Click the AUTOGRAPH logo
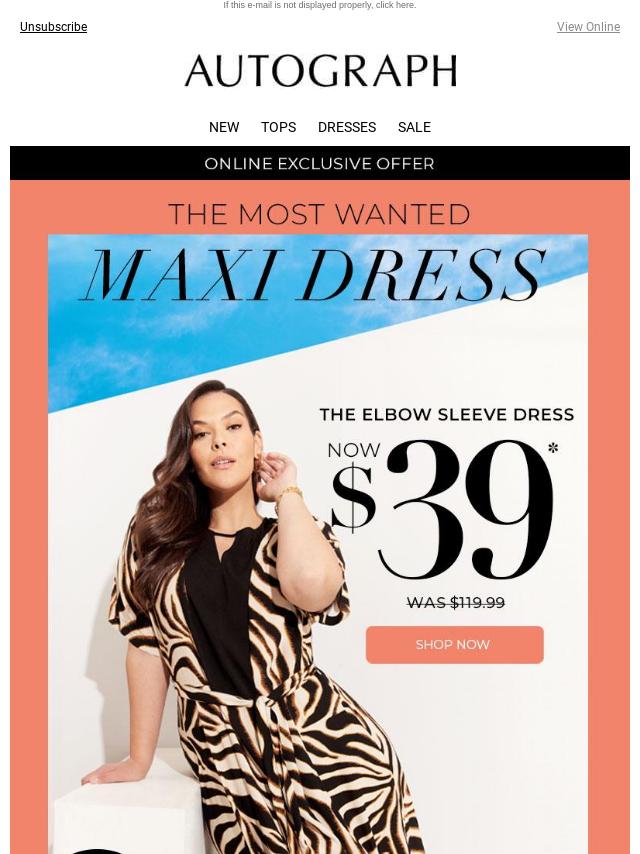This screenshot has width=640, height=854. pyautogui.click(x=320, y=71)
